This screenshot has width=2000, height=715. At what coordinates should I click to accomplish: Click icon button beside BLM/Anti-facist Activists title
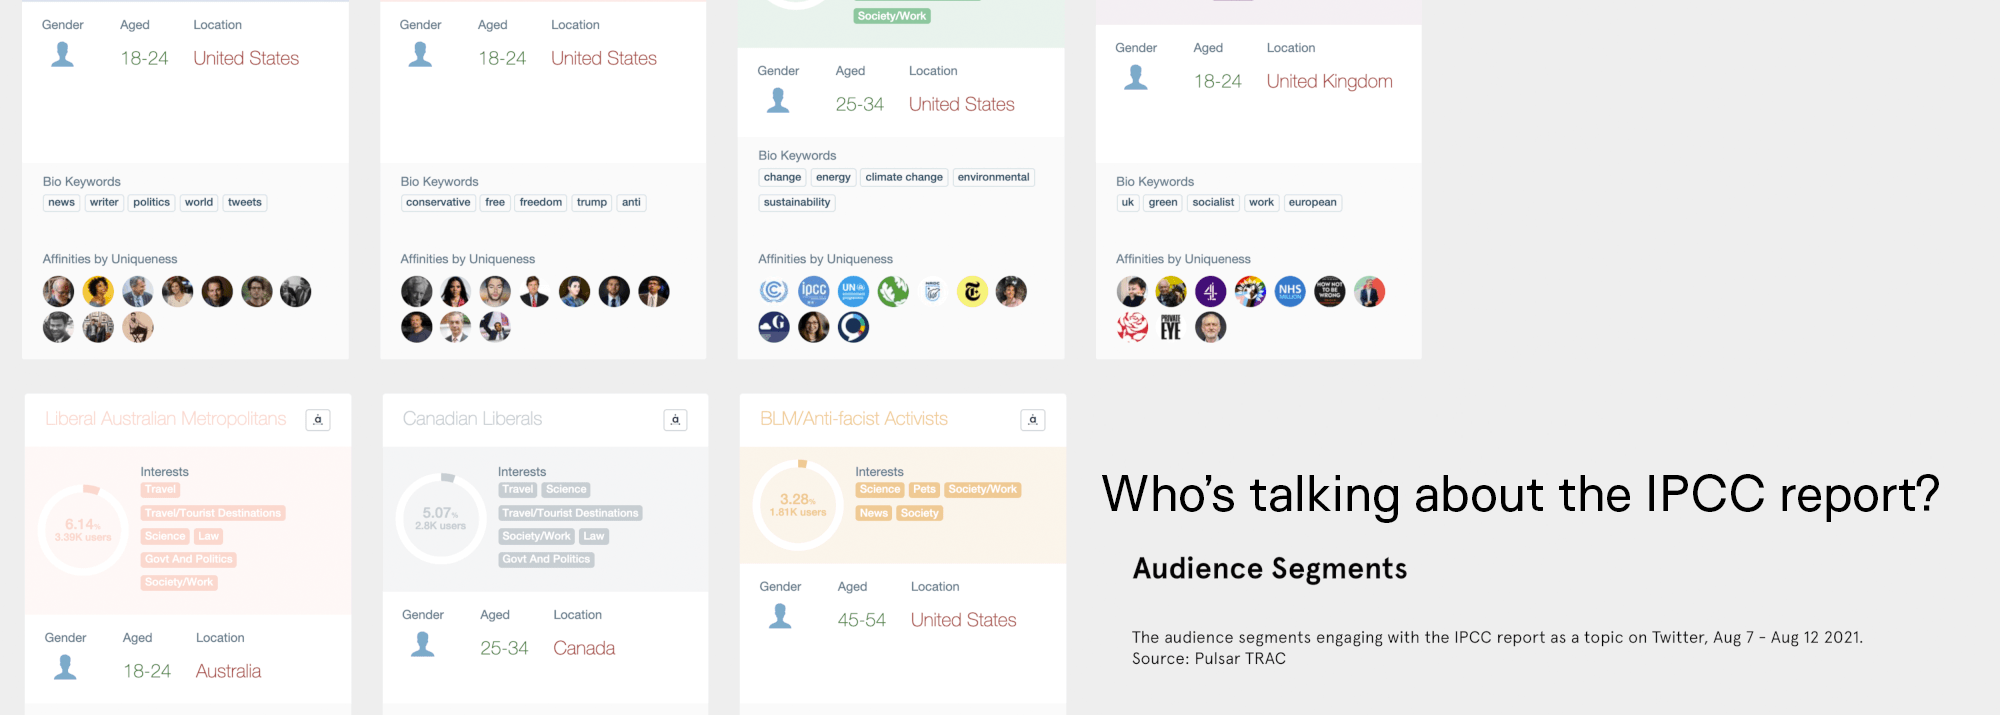[1033, 420]
